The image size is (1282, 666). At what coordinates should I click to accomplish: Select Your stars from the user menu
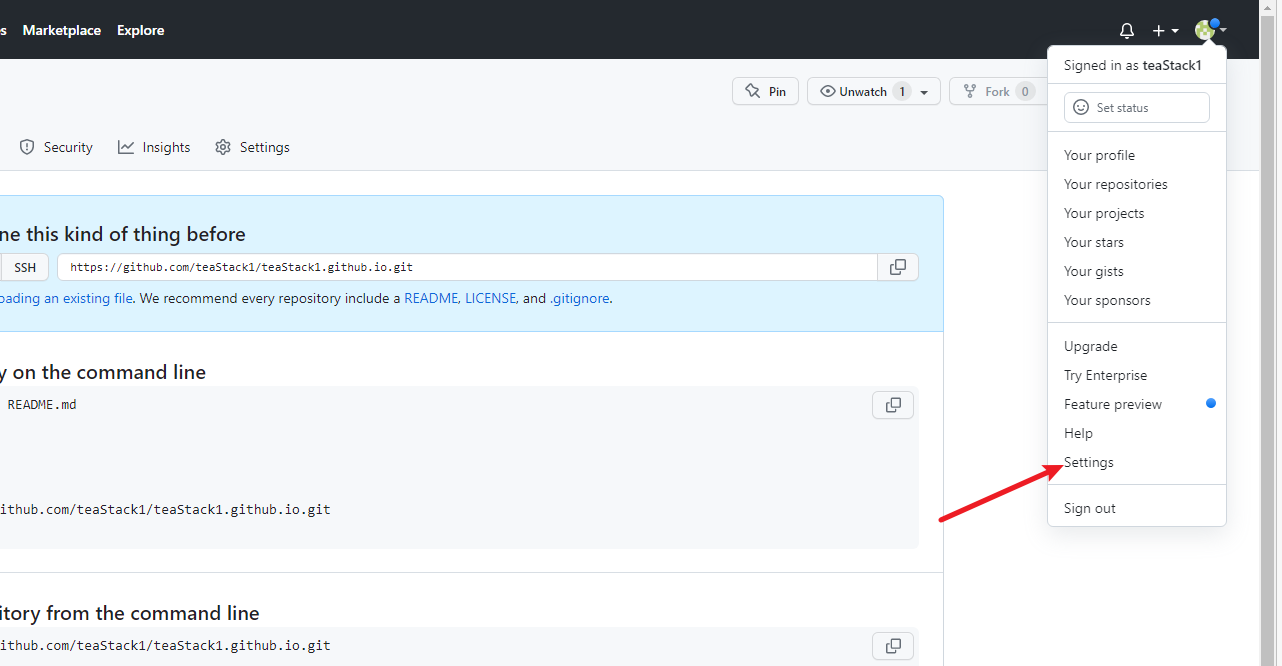point(1136,242)
